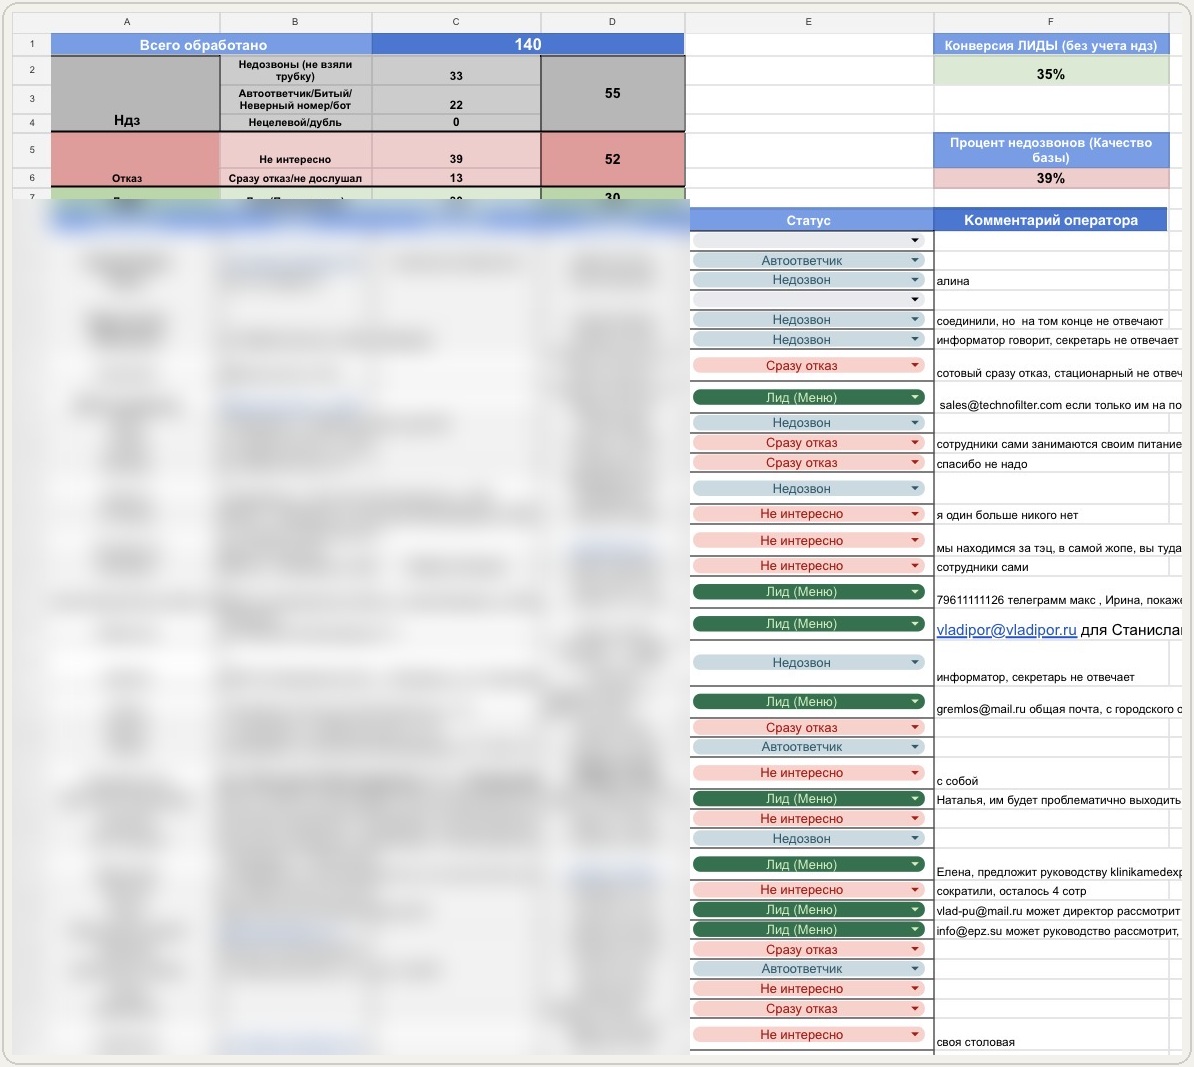The height and width of the screenshot is (1067, 1194).
Task: Select row 1 header number
Action: [x=32, y=44]
